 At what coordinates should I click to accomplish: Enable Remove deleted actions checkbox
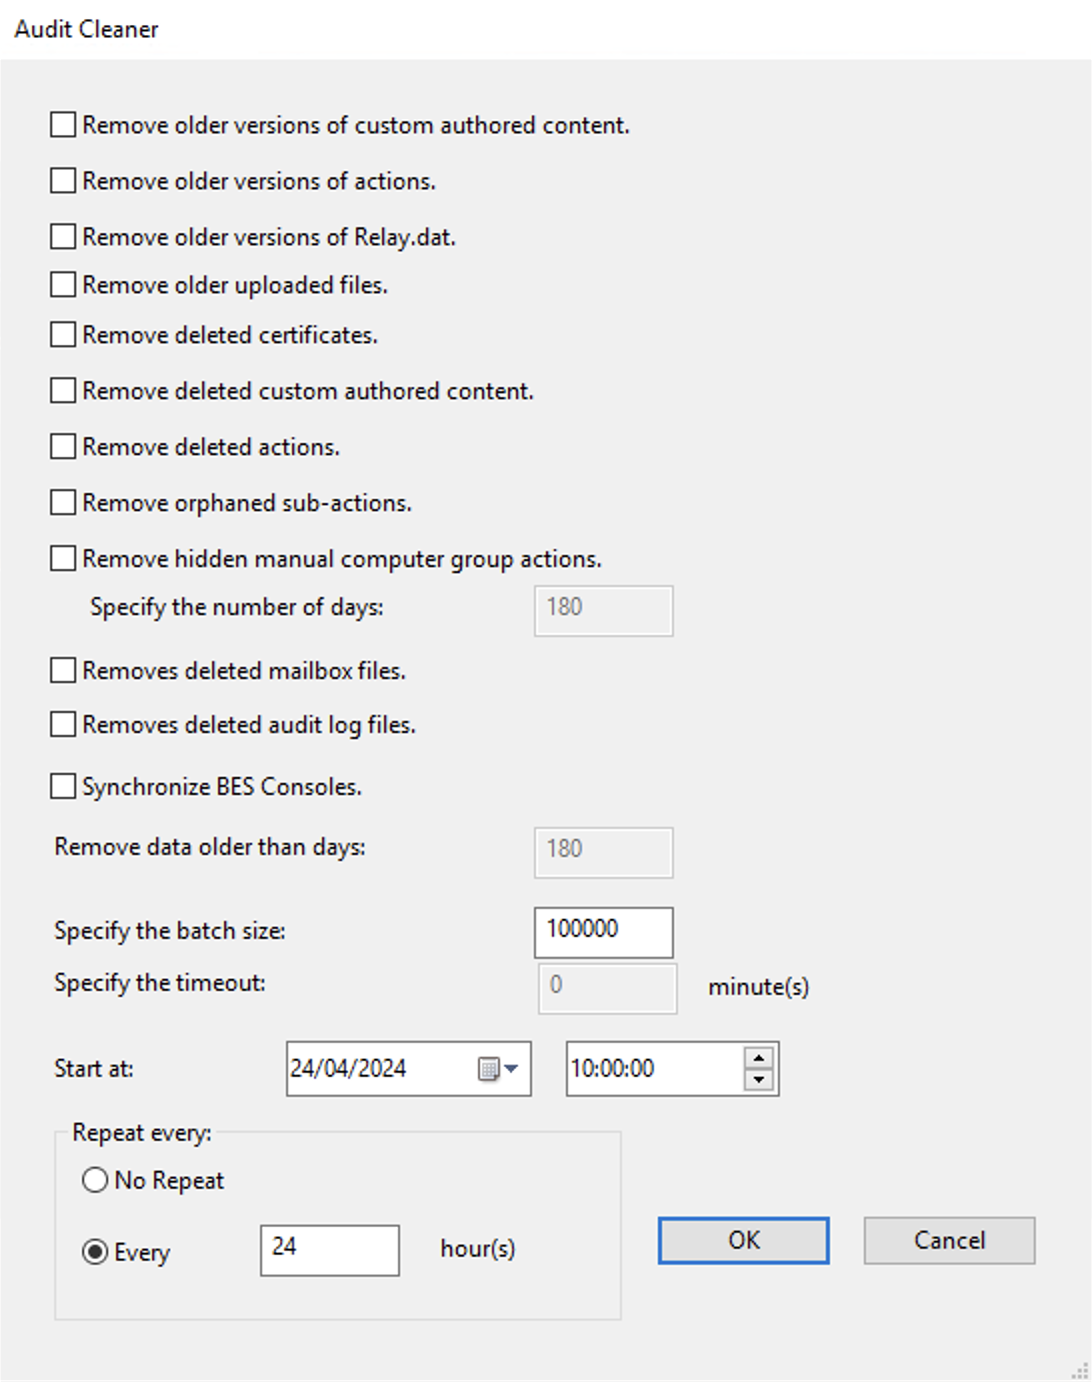63,447
